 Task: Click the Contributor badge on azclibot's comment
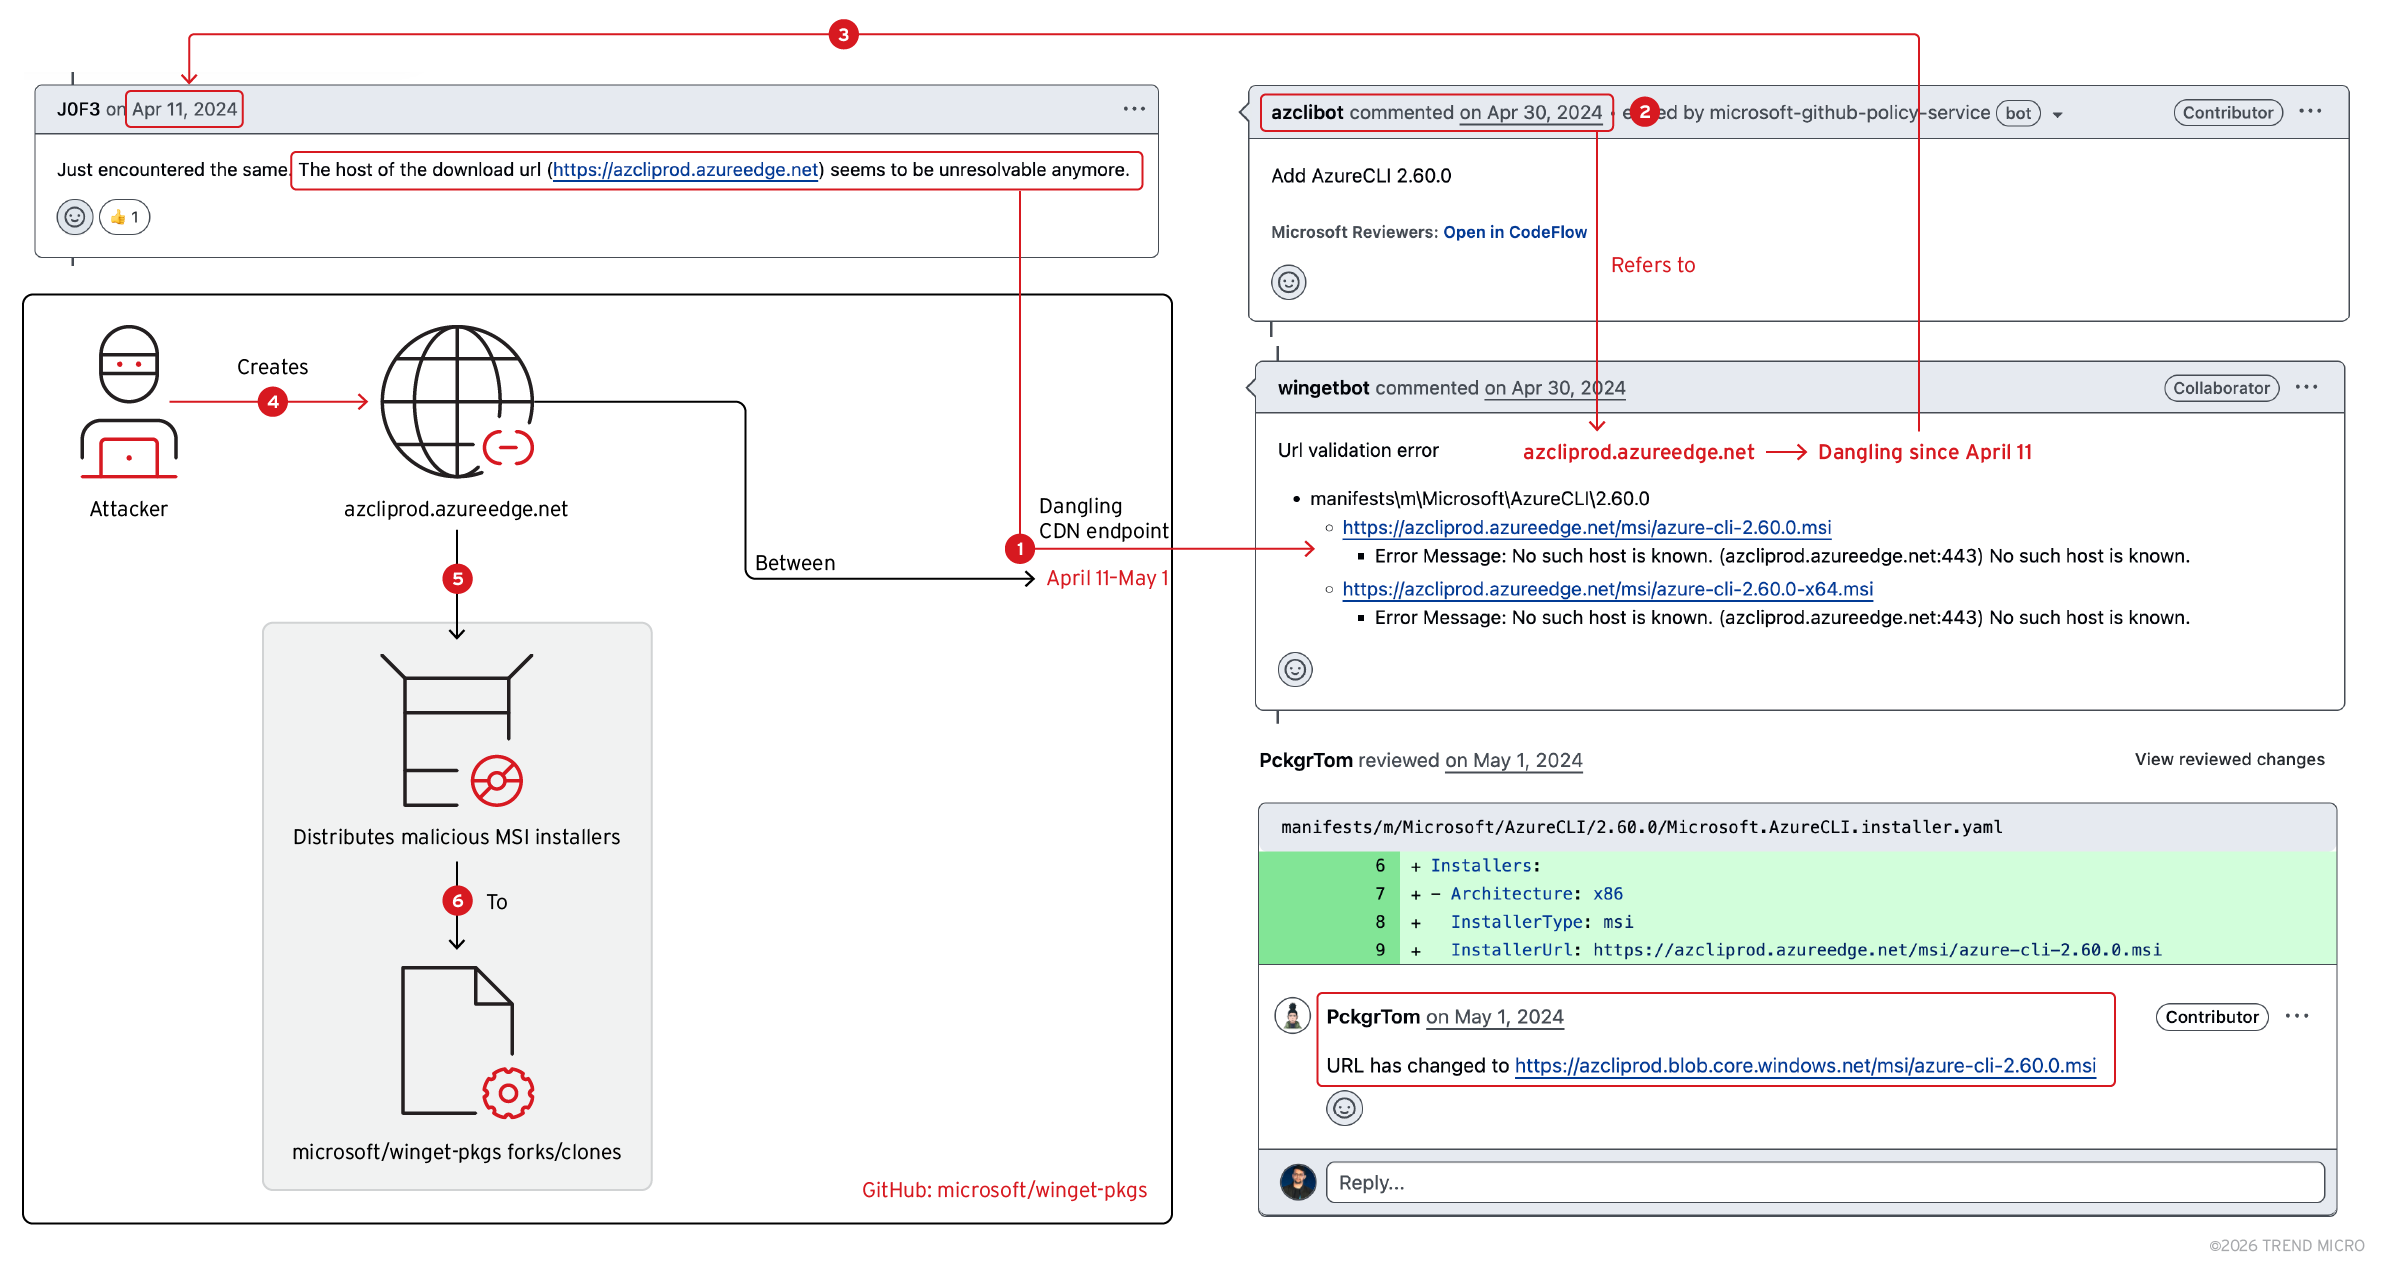[2227, 113]
